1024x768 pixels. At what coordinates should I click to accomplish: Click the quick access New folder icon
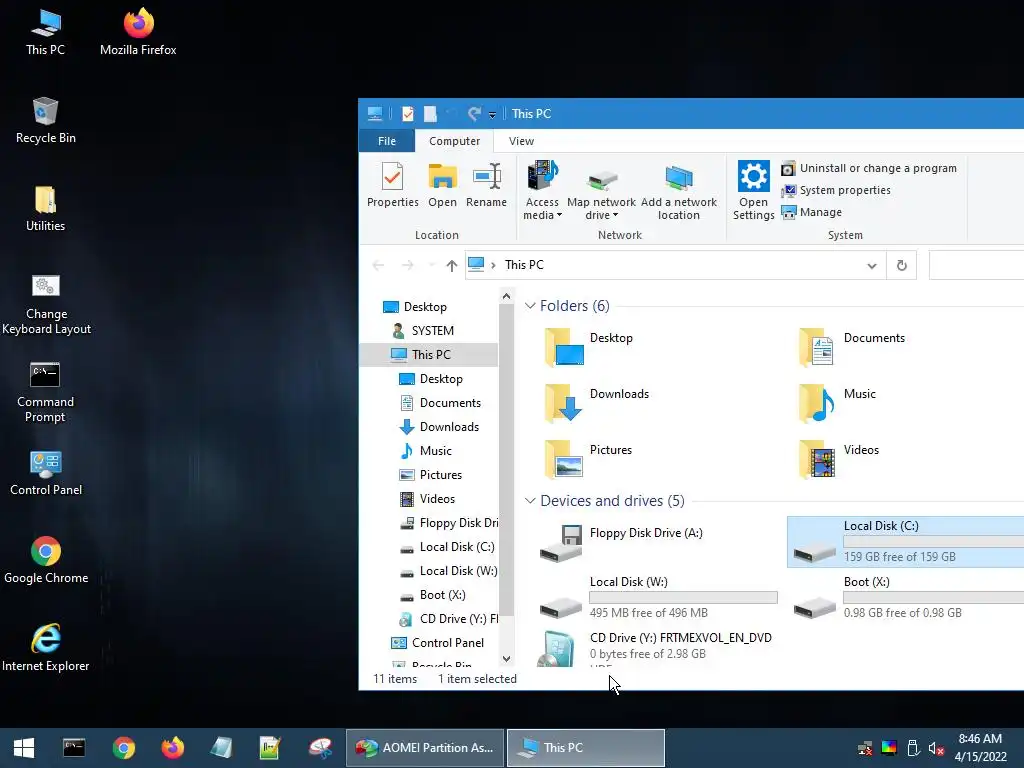(x=430, y=114)
